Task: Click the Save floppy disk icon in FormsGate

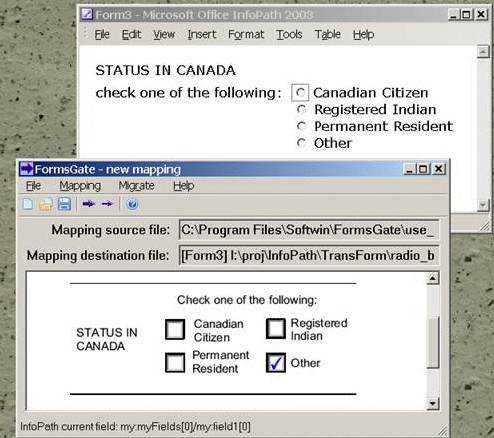Action: pyautogui.click(x=64, y=204)
